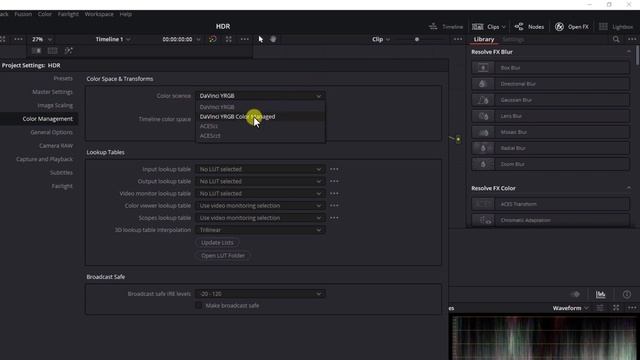Choose the ACEScct option
Viewport: 640px width, 360px height.
pos(260,136)
